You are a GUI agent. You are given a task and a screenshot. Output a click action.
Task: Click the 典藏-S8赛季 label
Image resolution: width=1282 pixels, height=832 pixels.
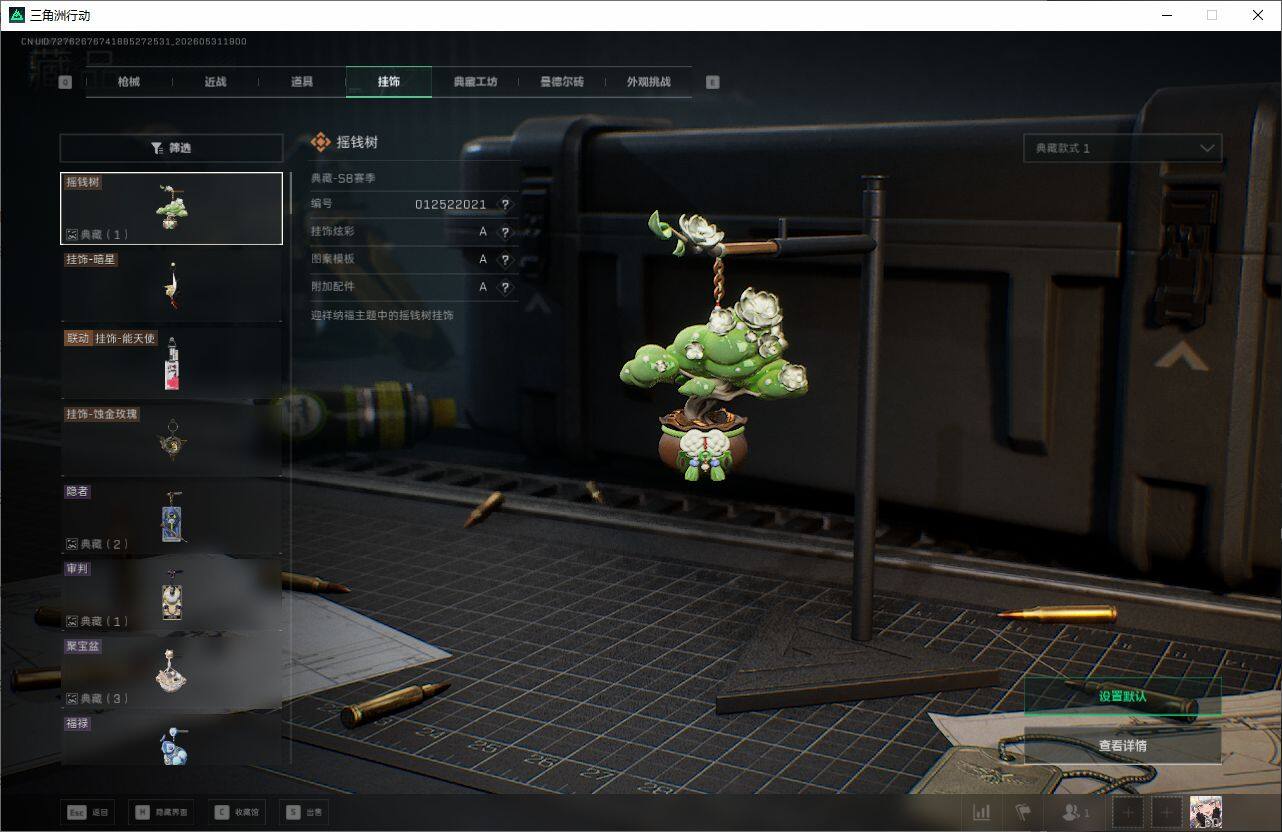(343, 178)
